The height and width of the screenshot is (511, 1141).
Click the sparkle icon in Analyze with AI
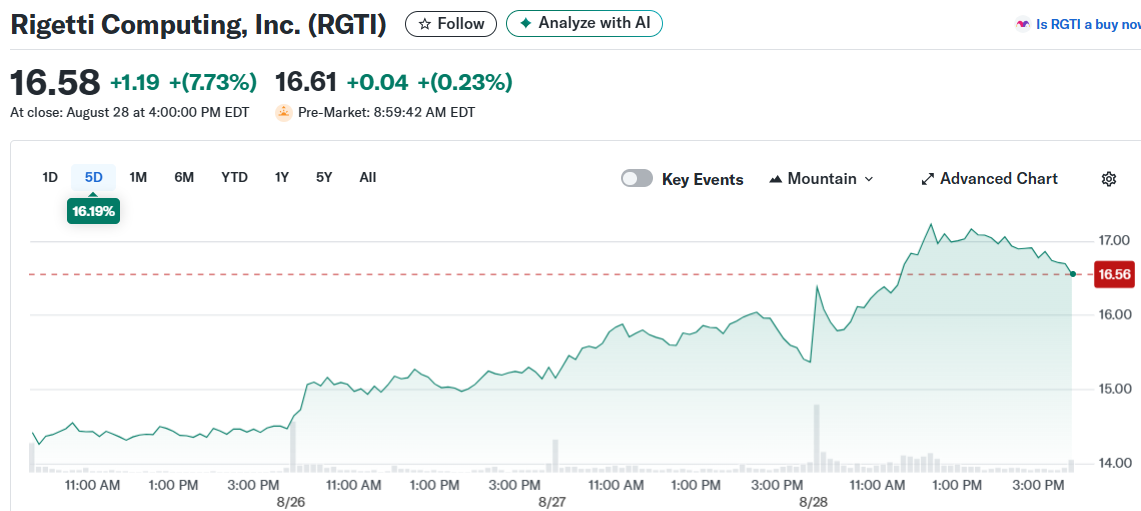525,23
